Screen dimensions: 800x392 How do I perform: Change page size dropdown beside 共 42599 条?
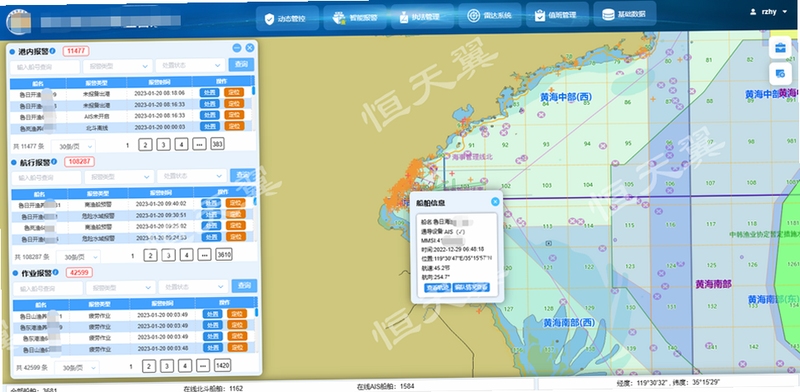pyautogui.click(x=77, y=368)
